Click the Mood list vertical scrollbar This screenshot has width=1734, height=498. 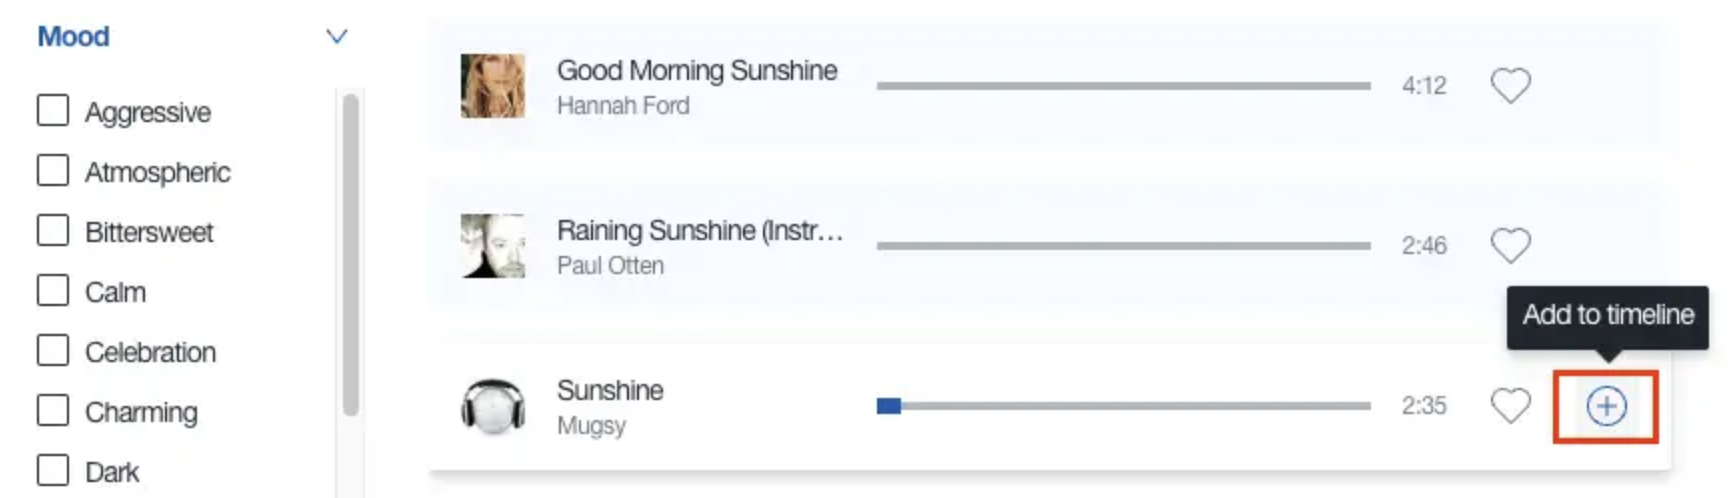pyautogui.click(x=350, y=255)
